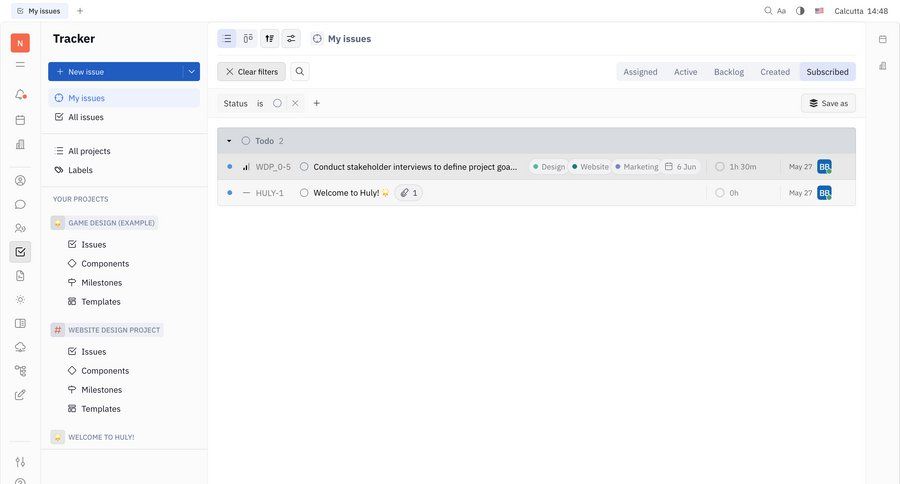
Task: Switch to list view layout icon
Action: pyautogui.click(x=227, y=39)
